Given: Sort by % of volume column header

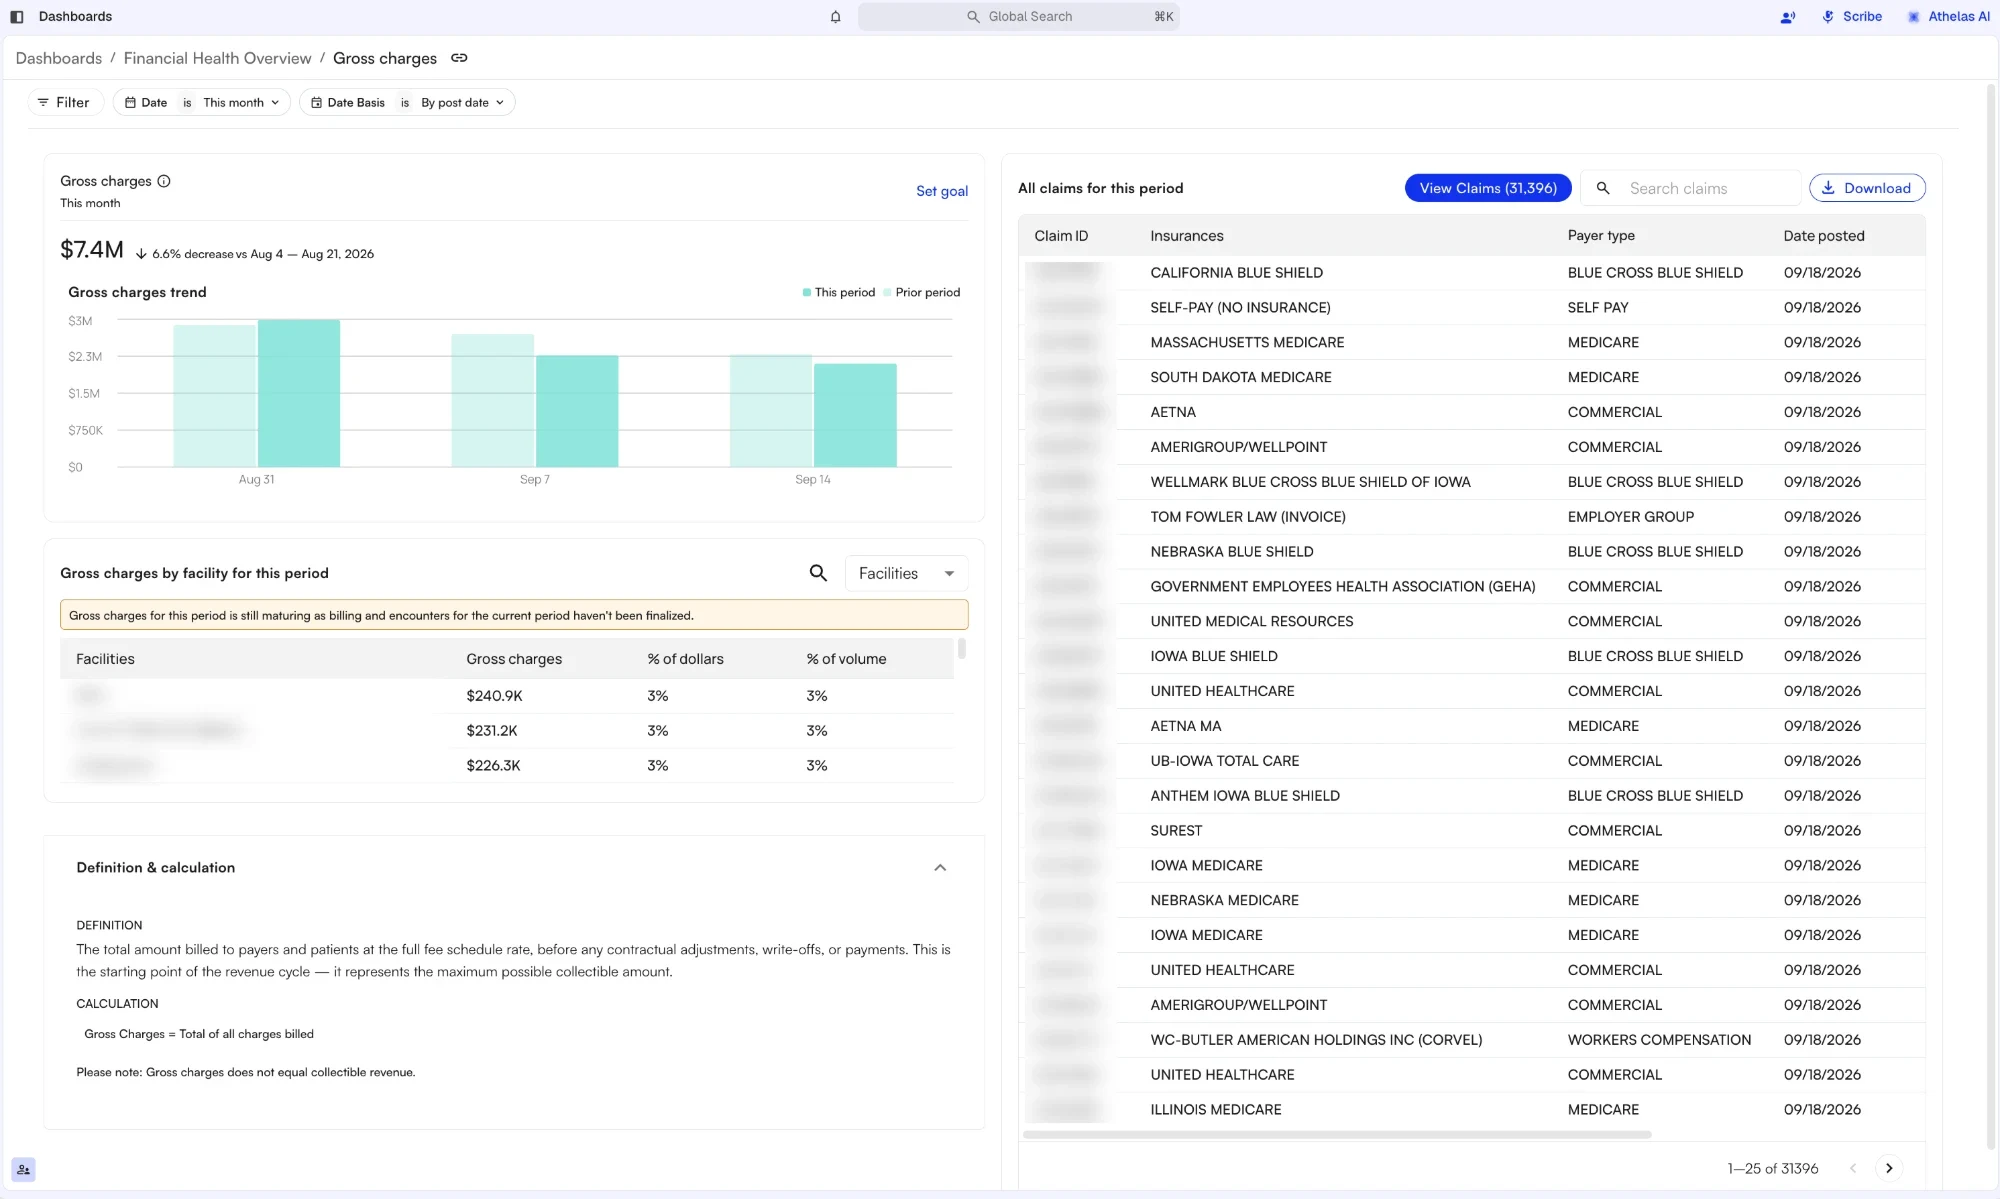Looking at the screenshot, I should click(x=846, y=659).
